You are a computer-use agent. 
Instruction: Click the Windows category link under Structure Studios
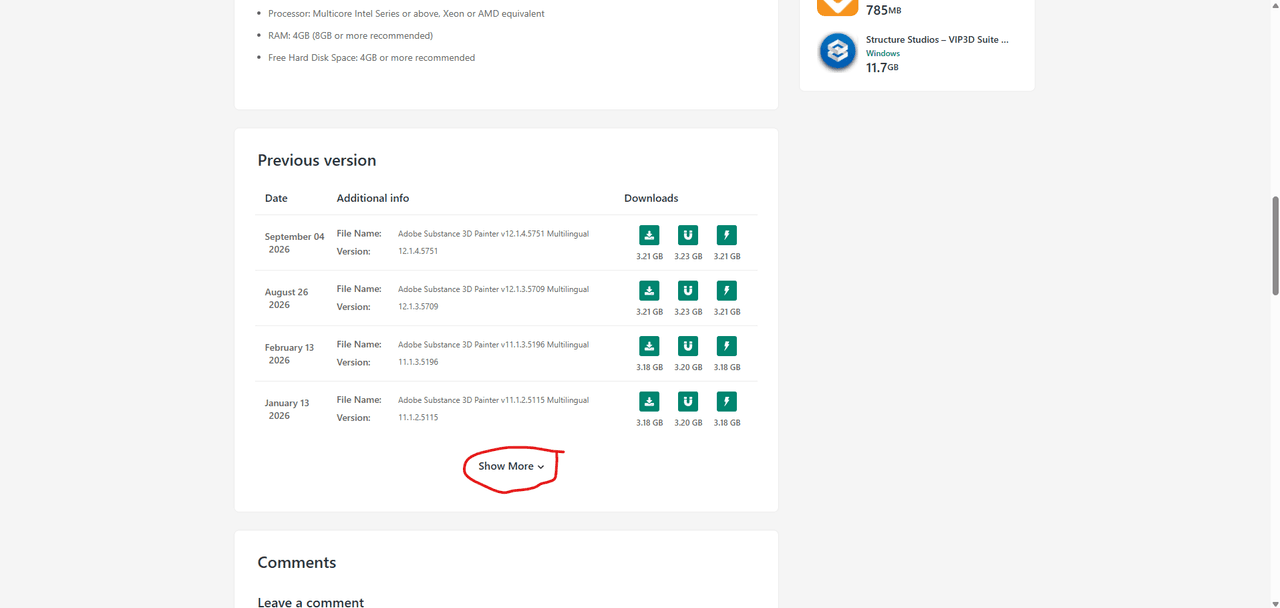click(883, 53)
